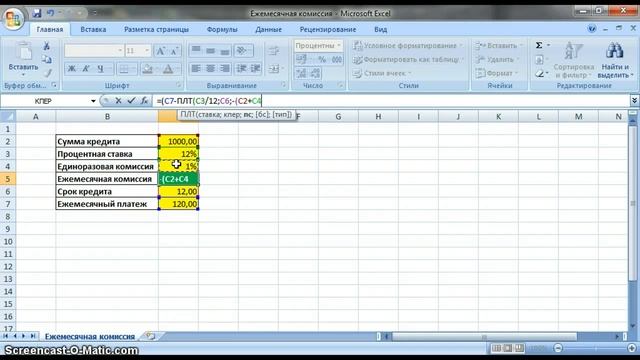Click the percent style button
640x360 pixels.
pyautogui.click(x=322, y=60)
